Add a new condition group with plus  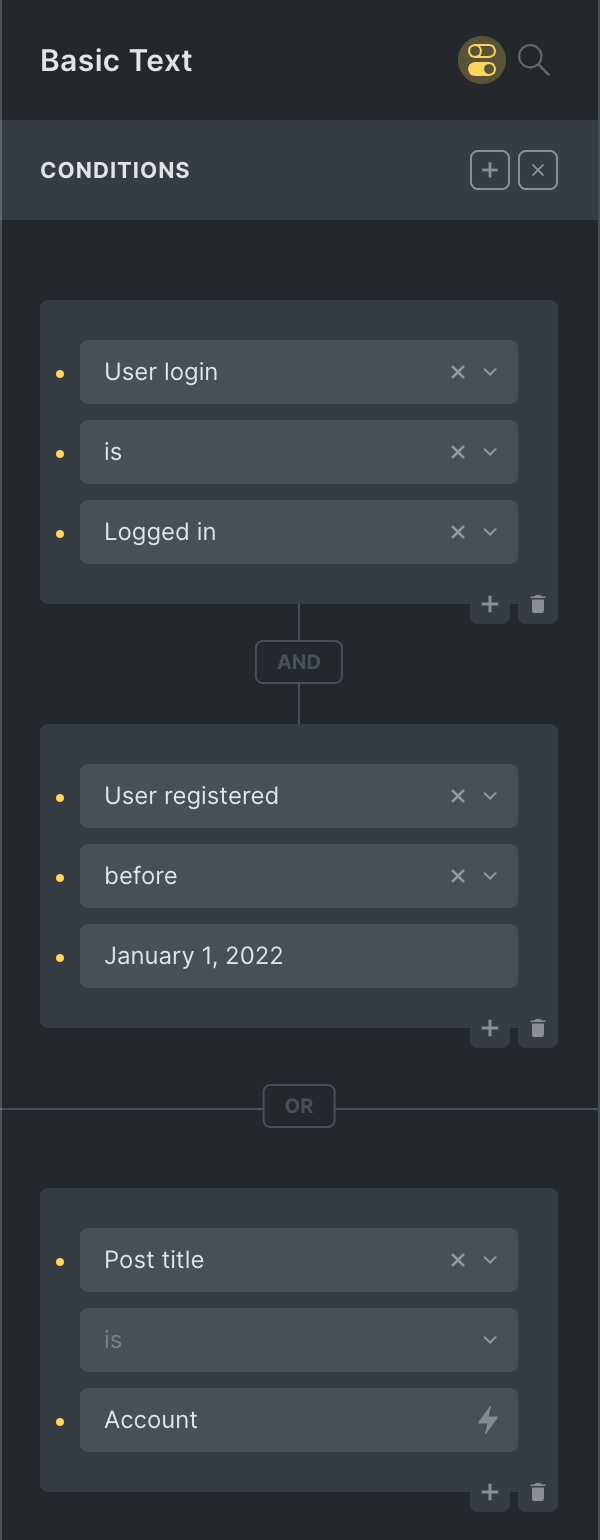pyautogui.click(x=490, y=170)
